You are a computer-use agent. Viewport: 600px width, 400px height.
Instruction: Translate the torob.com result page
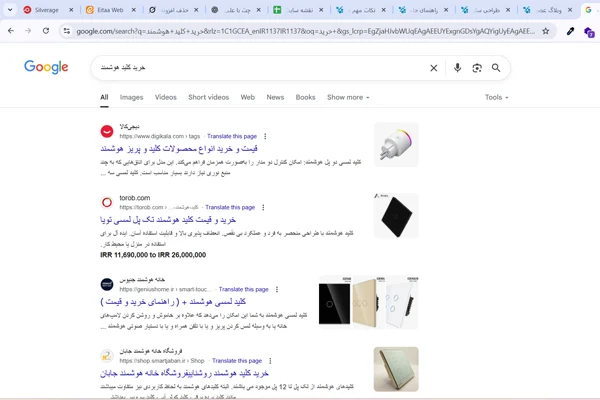[x=230, y=207]
